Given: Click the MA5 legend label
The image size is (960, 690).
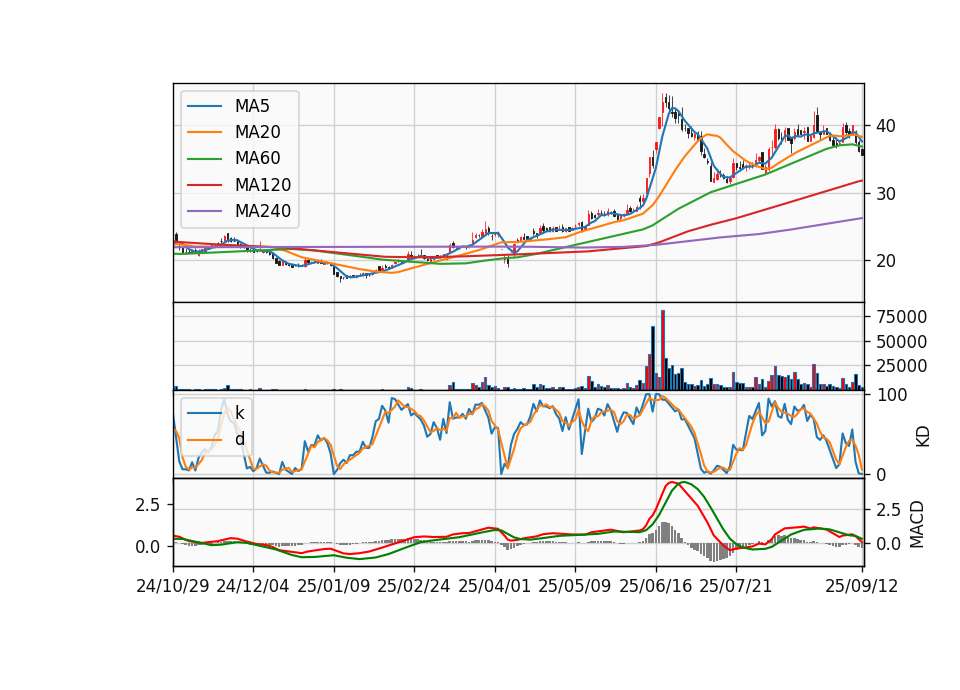Looking at the screenshot, I should tap(252, 106).
